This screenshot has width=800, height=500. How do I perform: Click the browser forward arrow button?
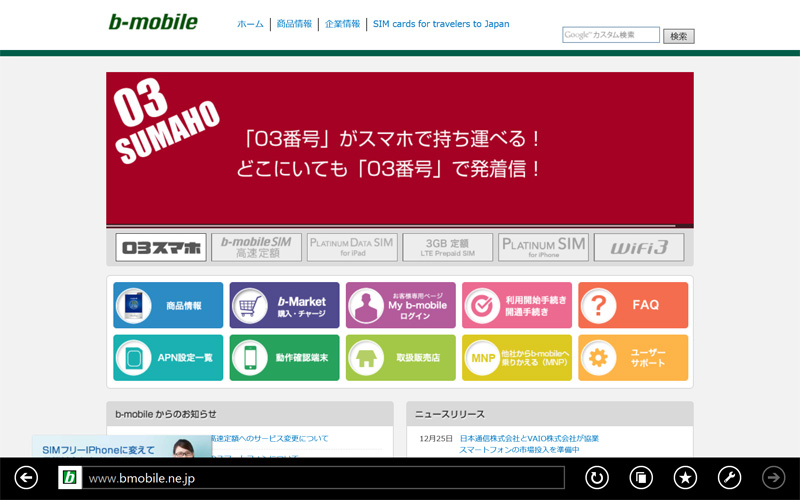(774, 478)
